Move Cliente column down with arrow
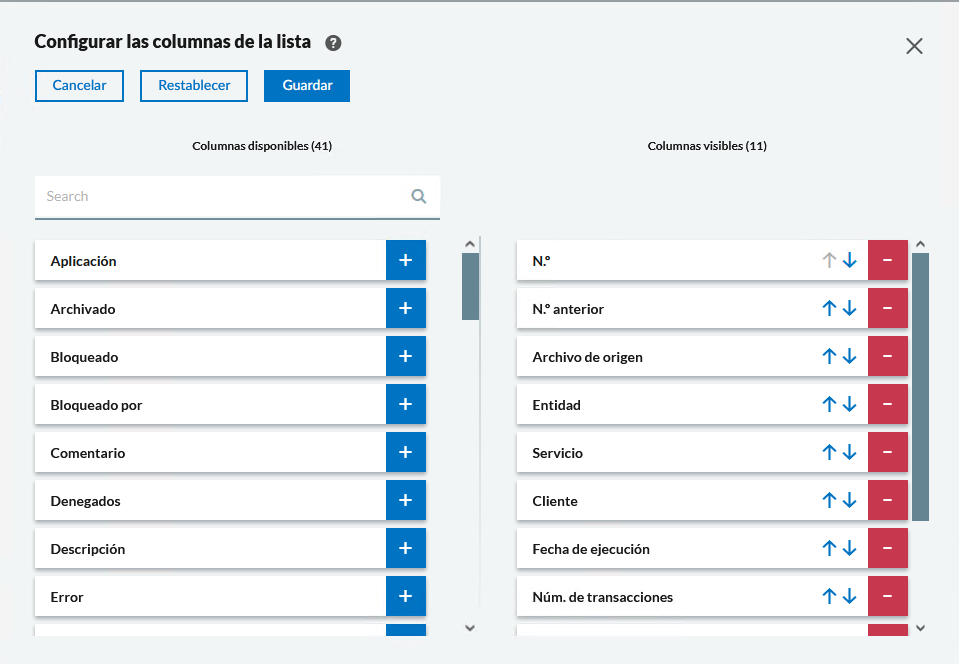Viewport: 959px width, 664px height. [x=850, y=500]
